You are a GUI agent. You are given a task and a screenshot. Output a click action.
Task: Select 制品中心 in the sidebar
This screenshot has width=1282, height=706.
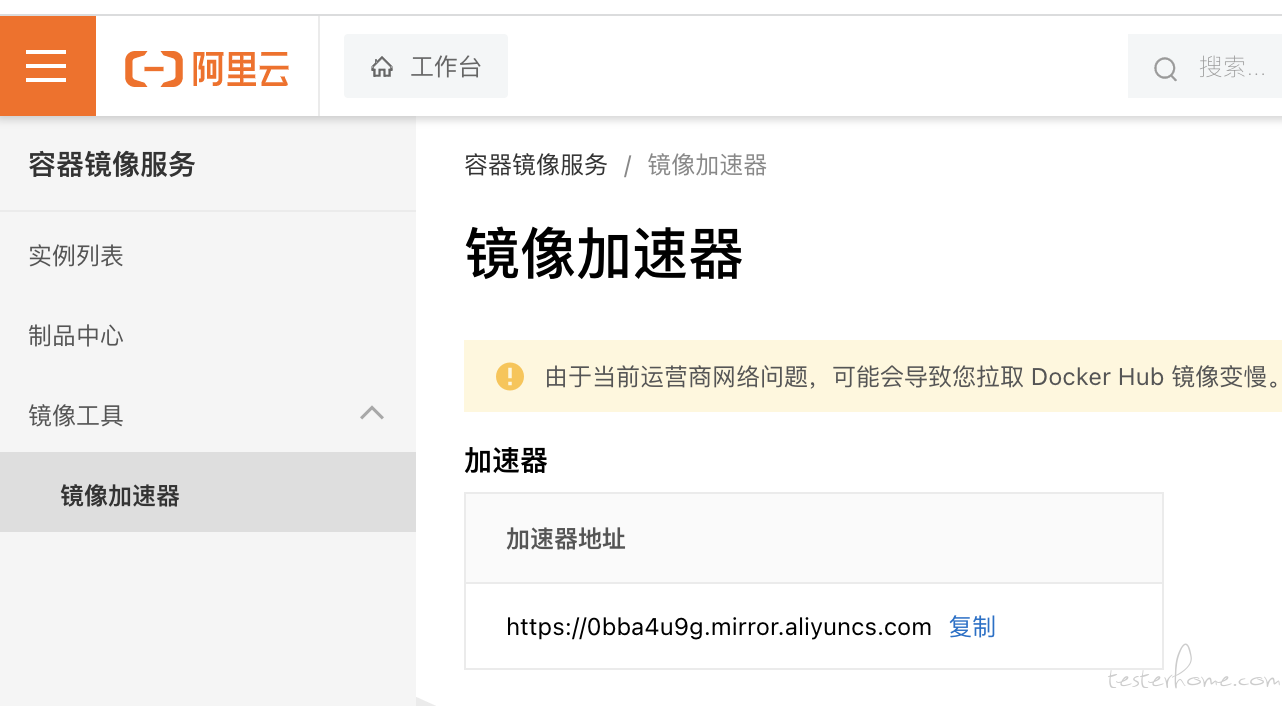(x=76, y=336)
